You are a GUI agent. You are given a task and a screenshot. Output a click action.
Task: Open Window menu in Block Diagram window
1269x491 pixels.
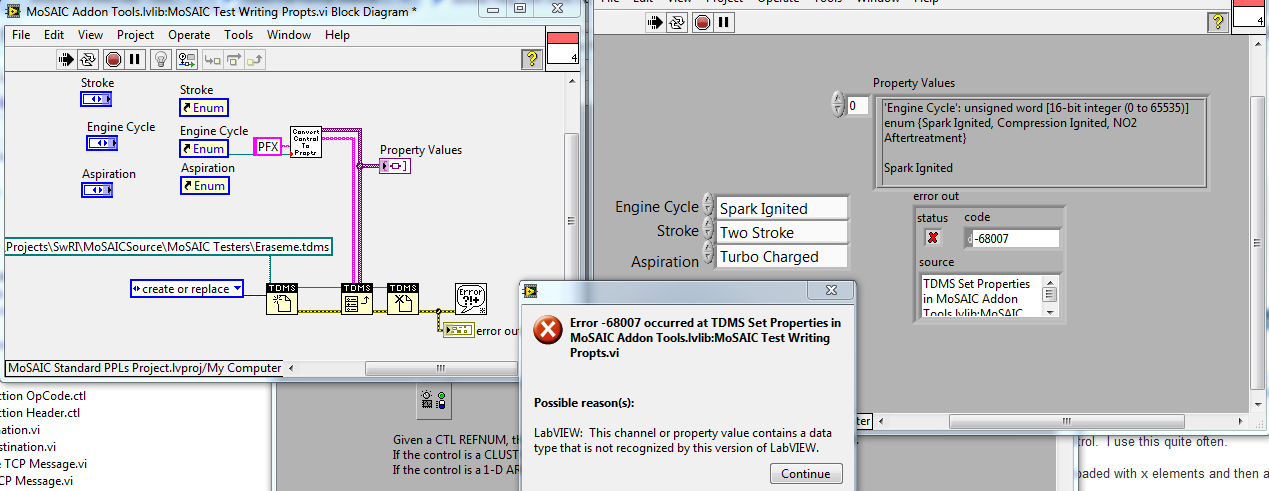pyautogui.click(x=288, y=35)
